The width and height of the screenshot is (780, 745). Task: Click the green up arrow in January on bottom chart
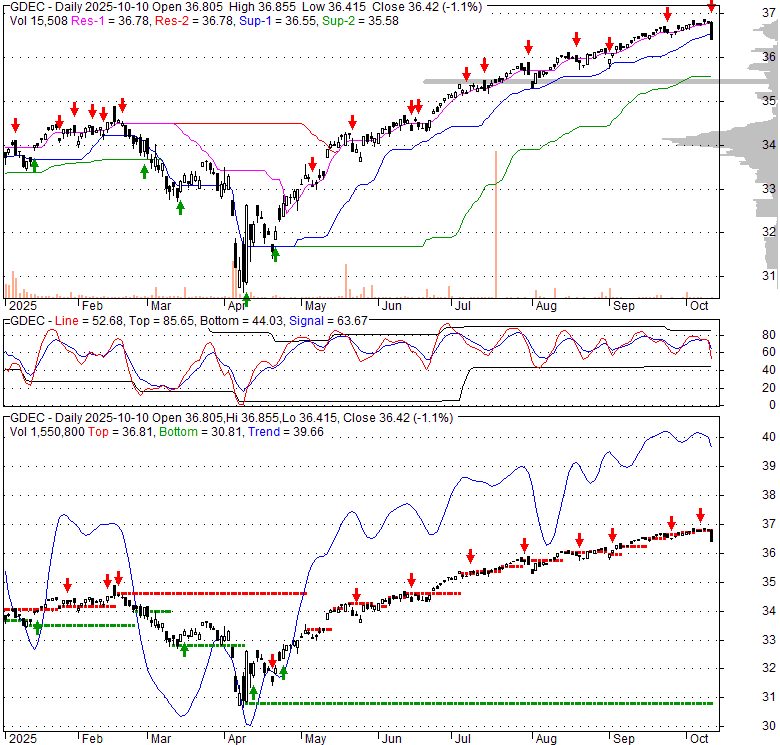point(38,627)
